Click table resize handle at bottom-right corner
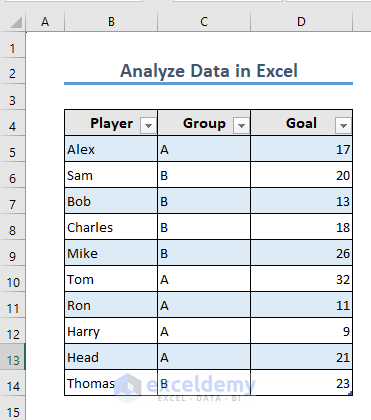This screenshot has width=371, height=420. click(350, 394)
